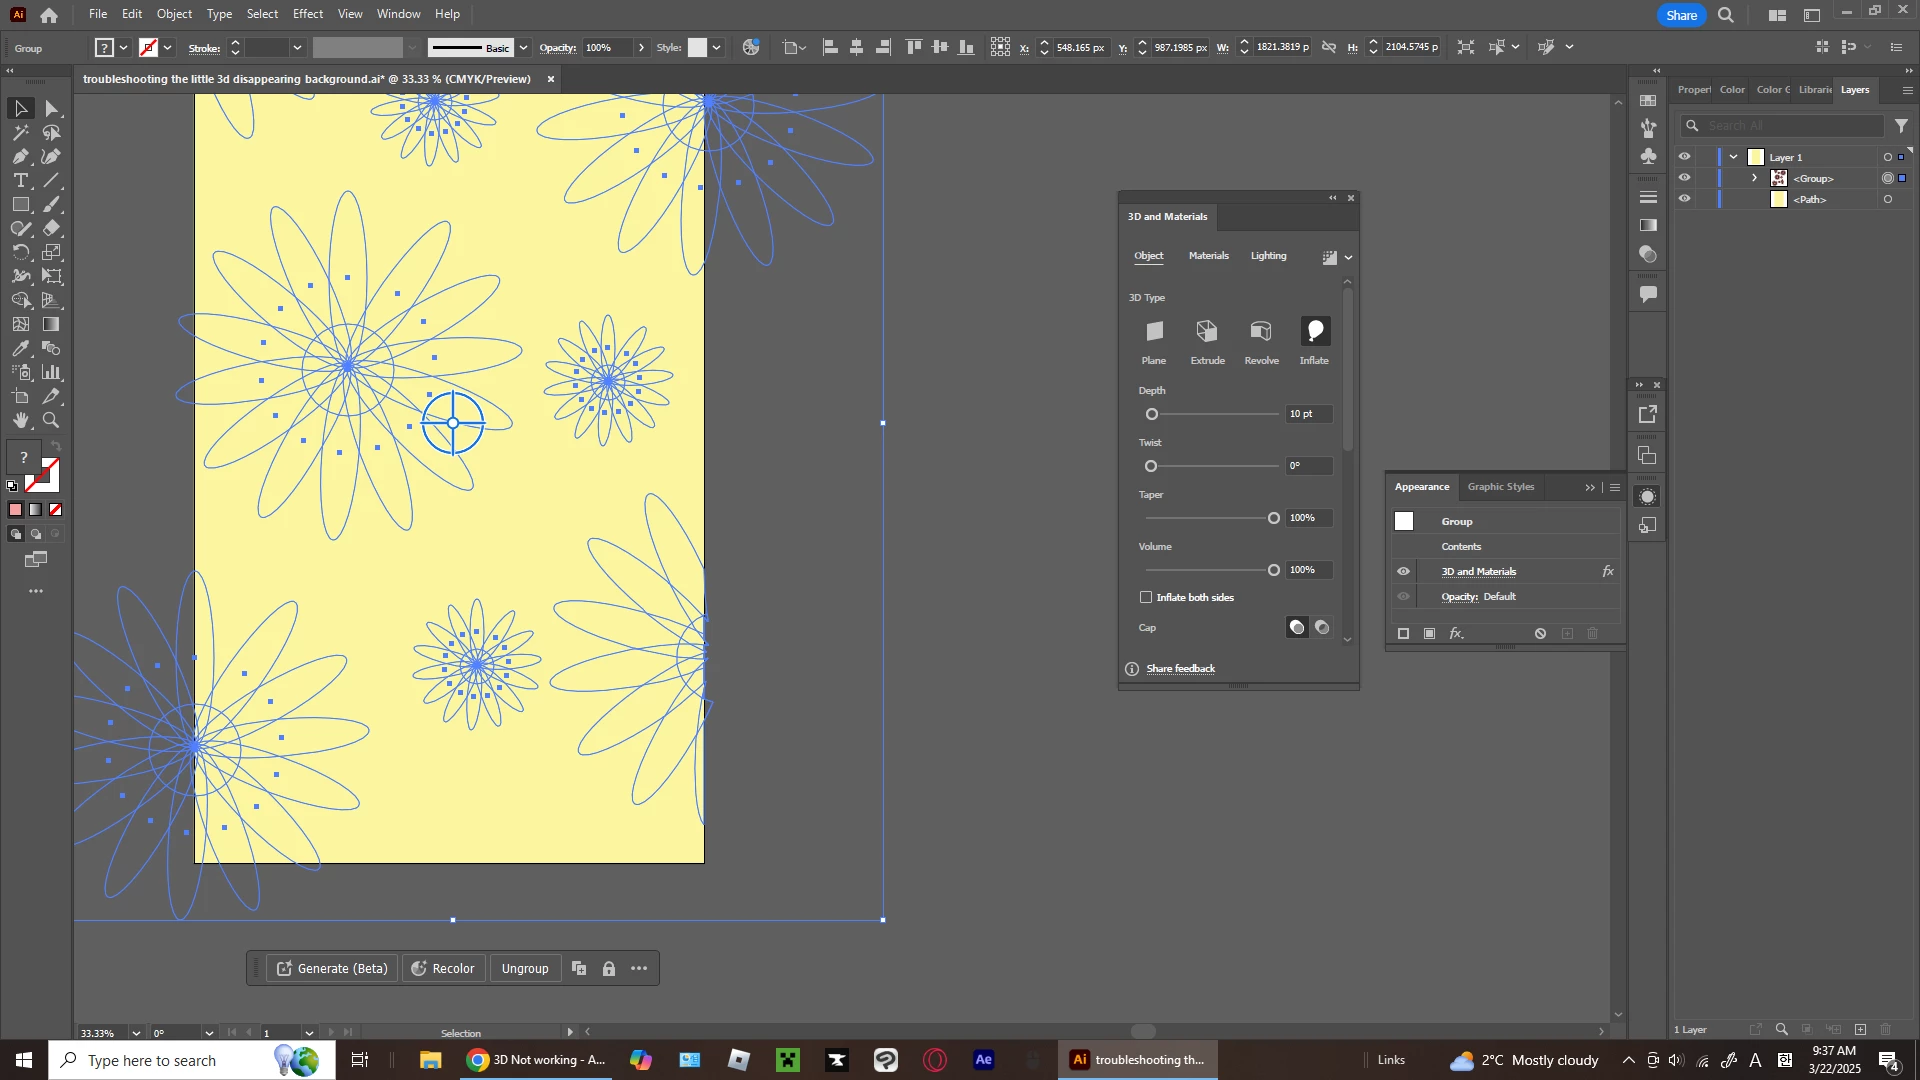The width and height of the screenshot is (1920, 1080).
Task: Toggle 3D and Materials effect visibility
Action: coord(1404,572)
